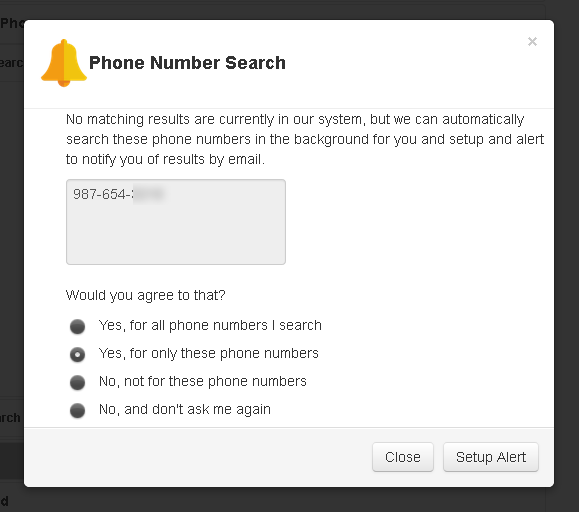Click the 'Phone Number Search' dialog title
This screenshot has width=579, height=512.
pyautogui.click(x=188, y=63)
